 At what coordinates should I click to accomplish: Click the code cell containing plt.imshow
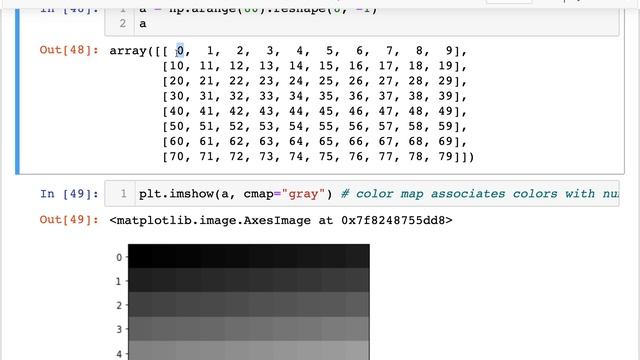(362, 193)
